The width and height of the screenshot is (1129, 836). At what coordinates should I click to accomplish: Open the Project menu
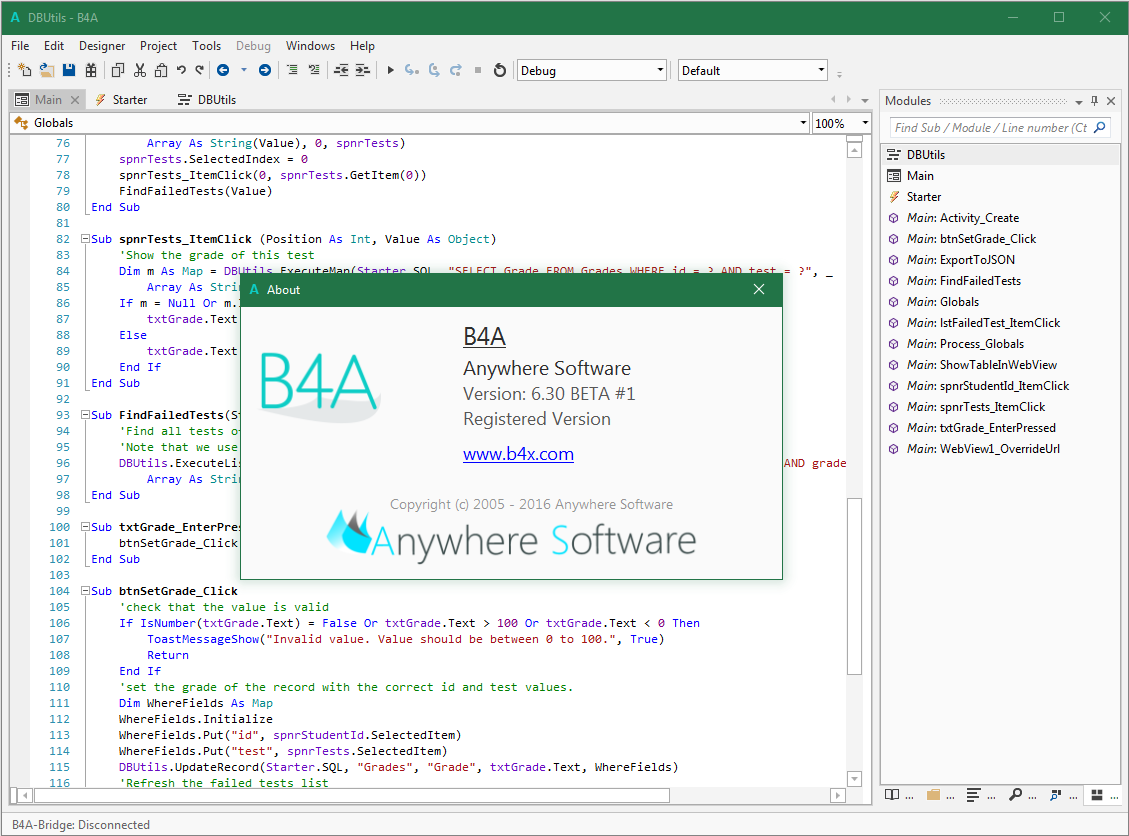coord(158,45)
